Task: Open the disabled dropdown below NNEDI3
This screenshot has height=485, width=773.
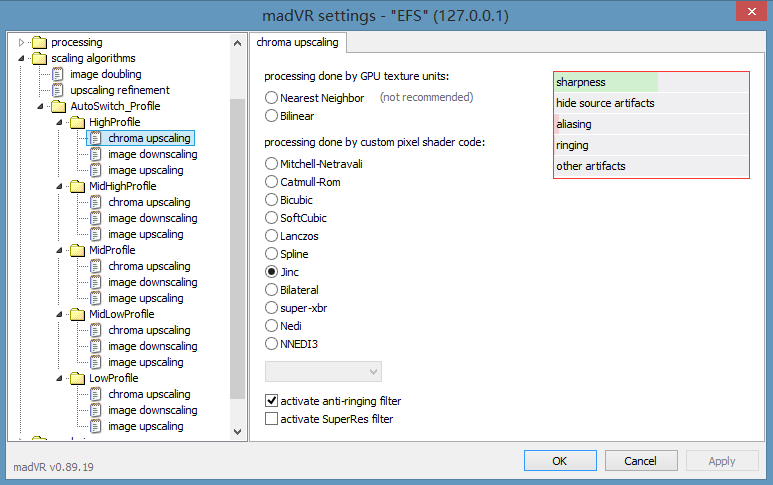Action: point(322,372)
